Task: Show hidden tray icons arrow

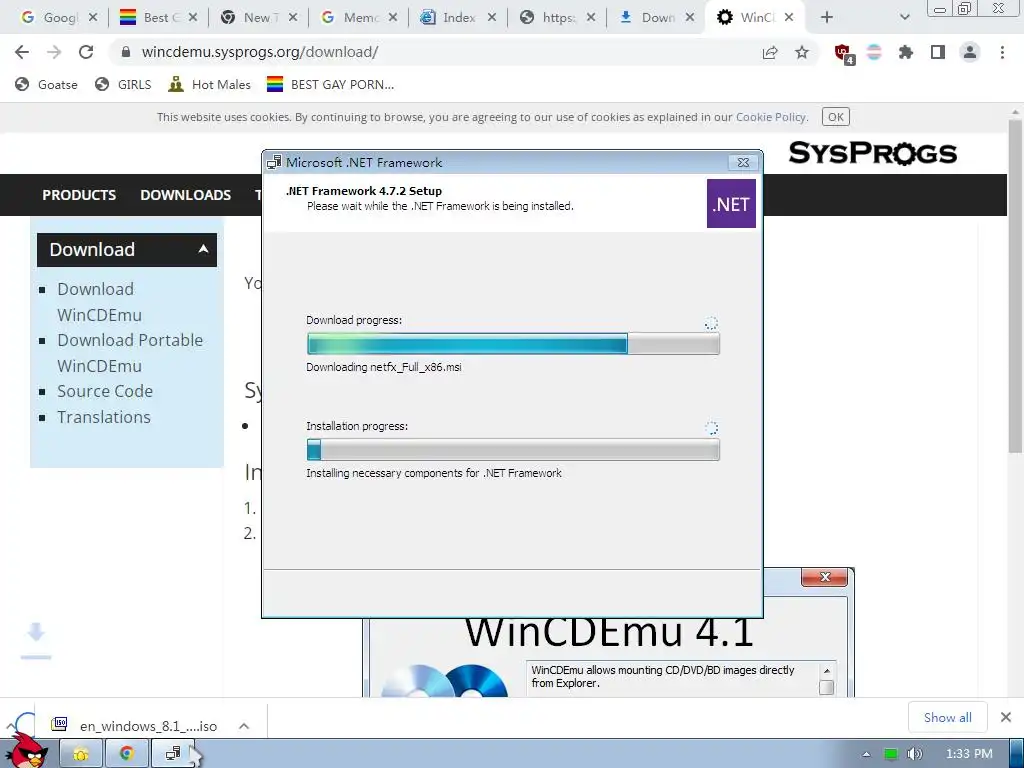Action: pyautogui.click(x=866, y=754)
